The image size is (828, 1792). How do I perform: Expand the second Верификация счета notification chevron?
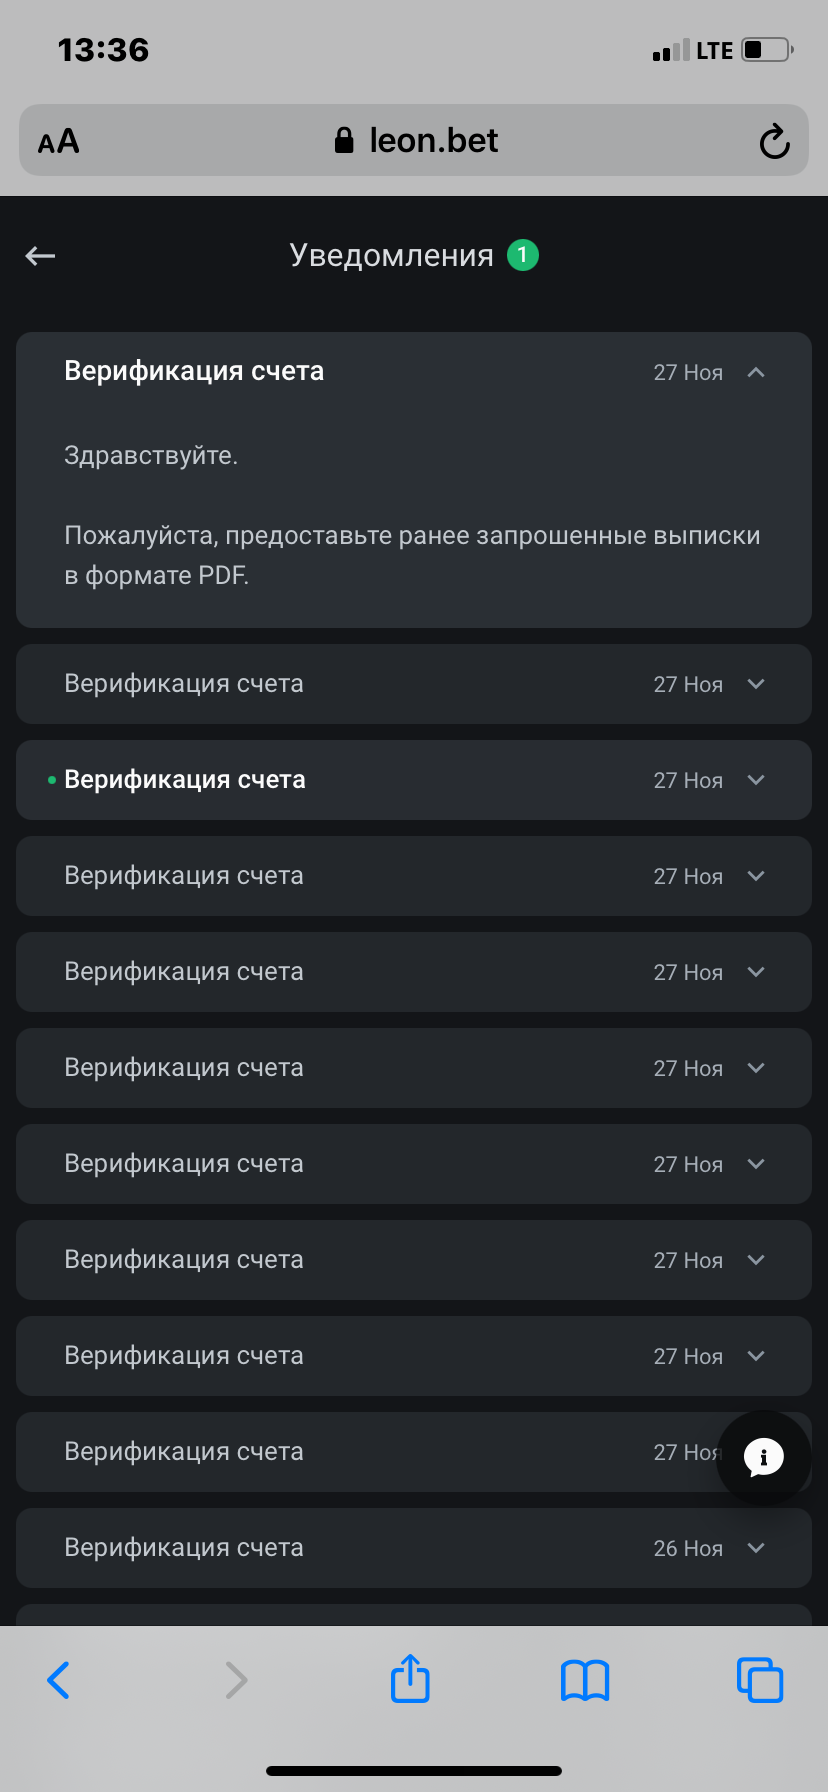756,684
